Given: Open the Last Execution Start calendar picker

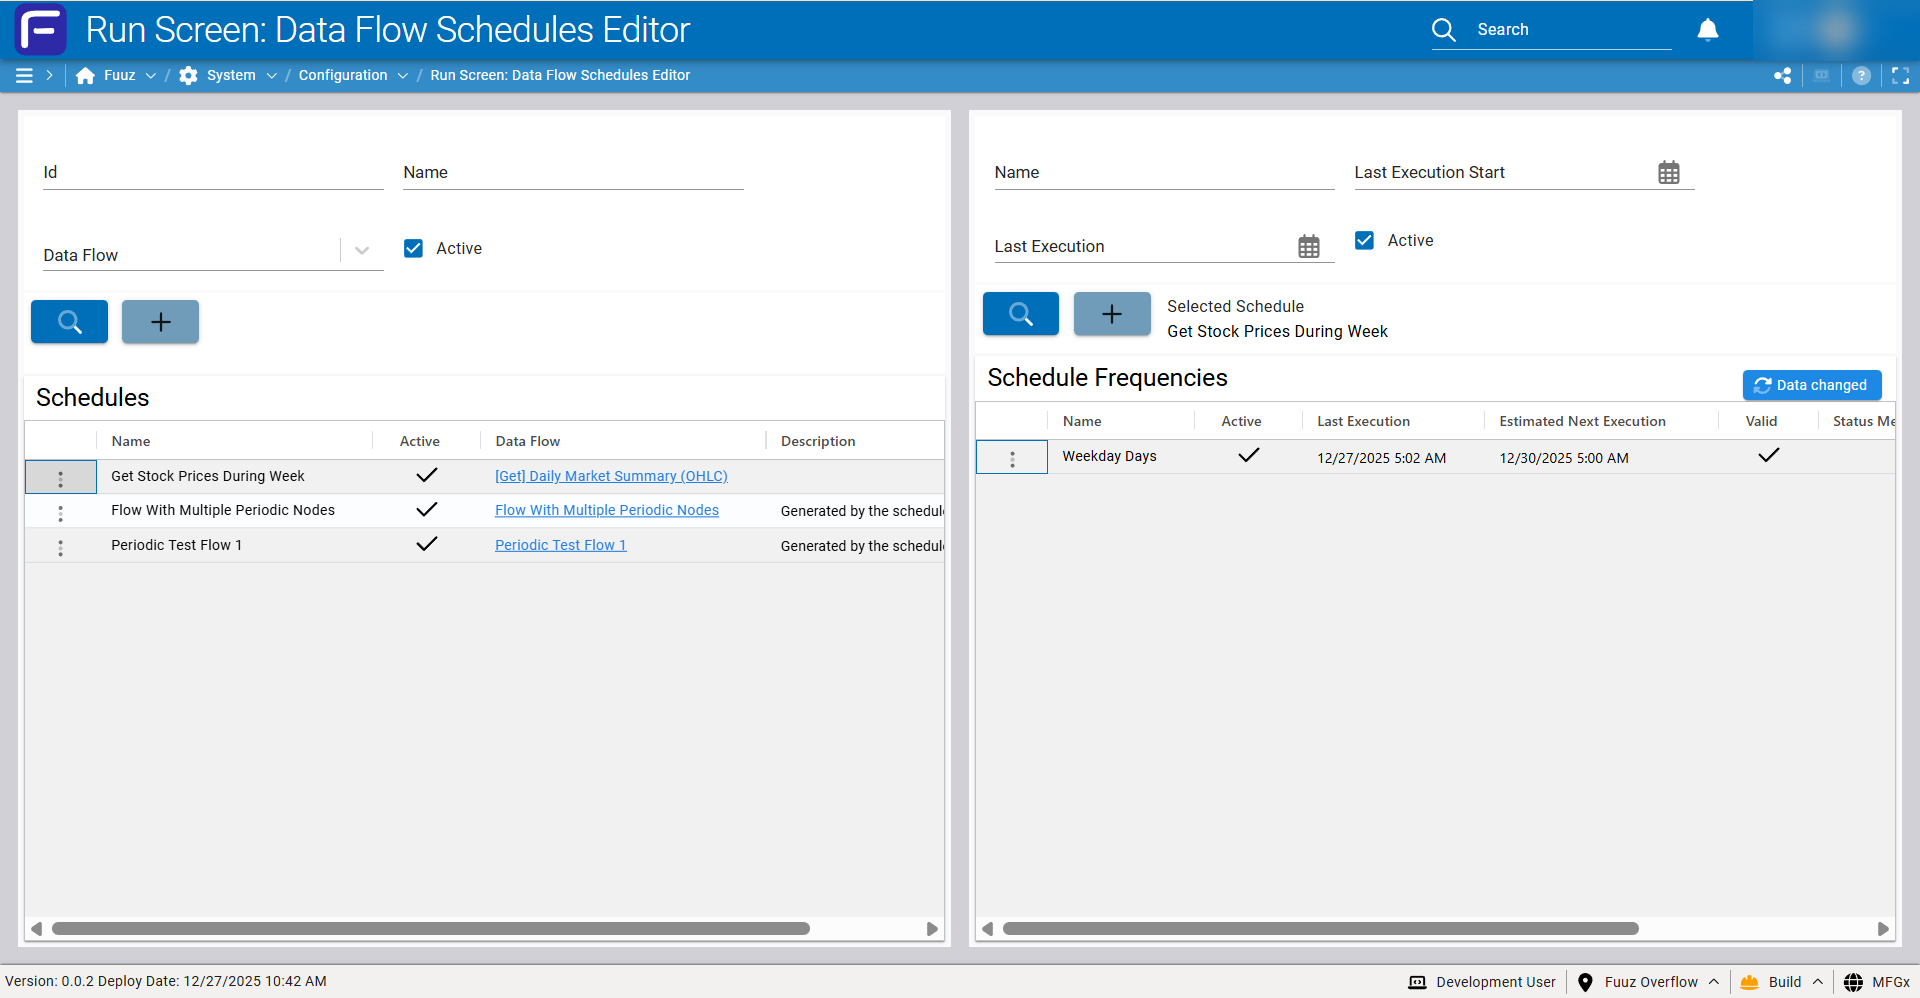Looking at the screenshot, I should point(1668,173).
